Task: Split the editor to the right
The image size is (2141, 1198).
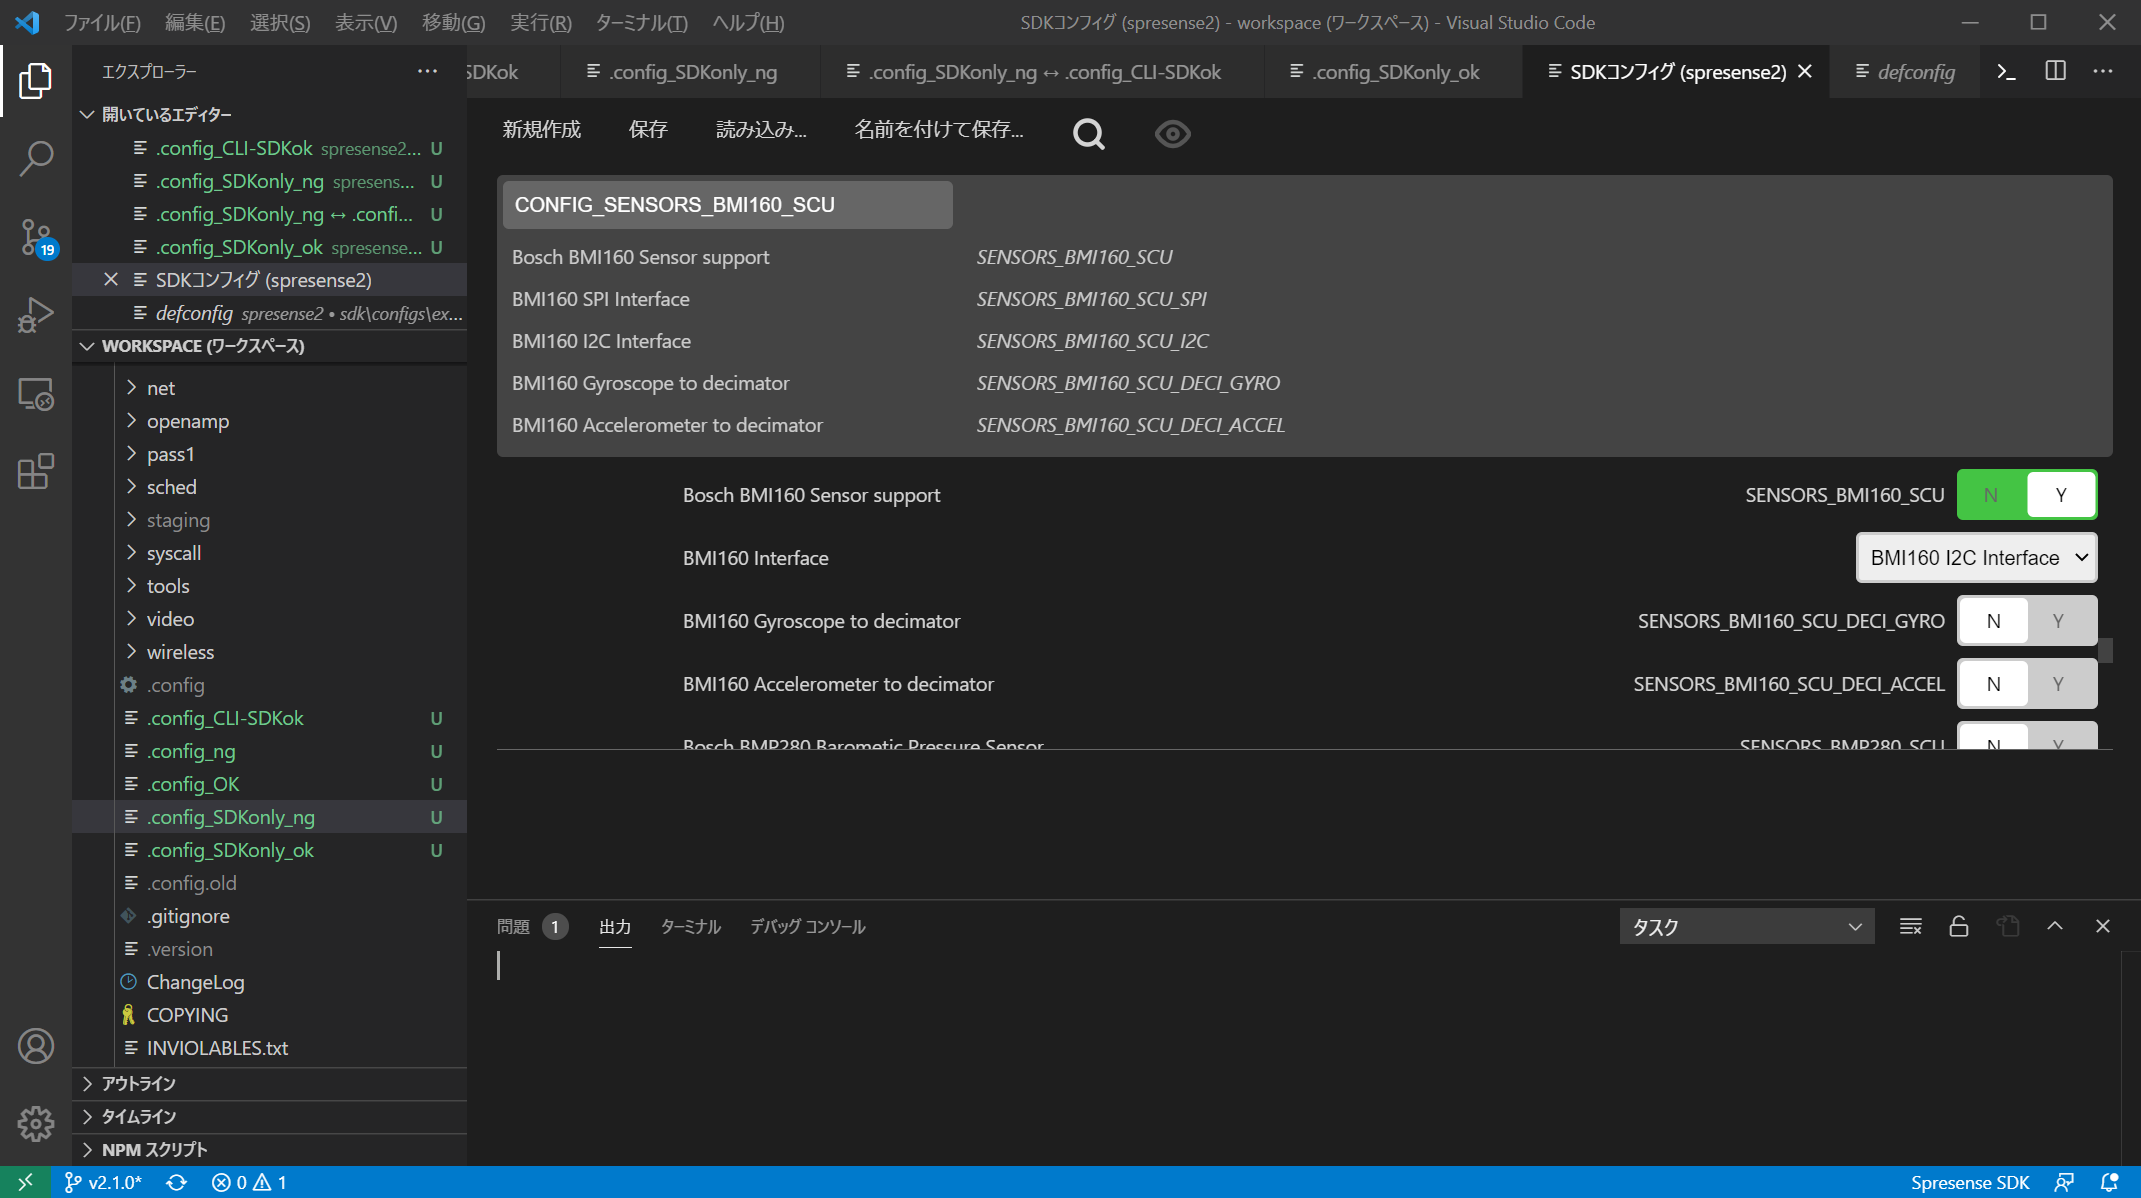Action: [2055, 71]
